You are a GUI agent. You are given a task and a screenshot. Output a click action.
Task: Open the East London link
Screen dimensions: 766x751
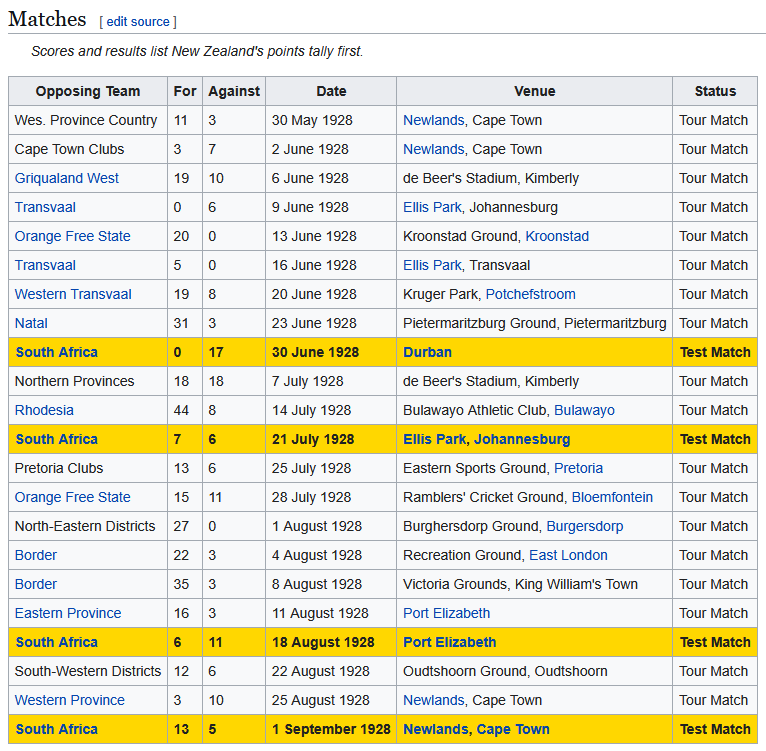568,555
